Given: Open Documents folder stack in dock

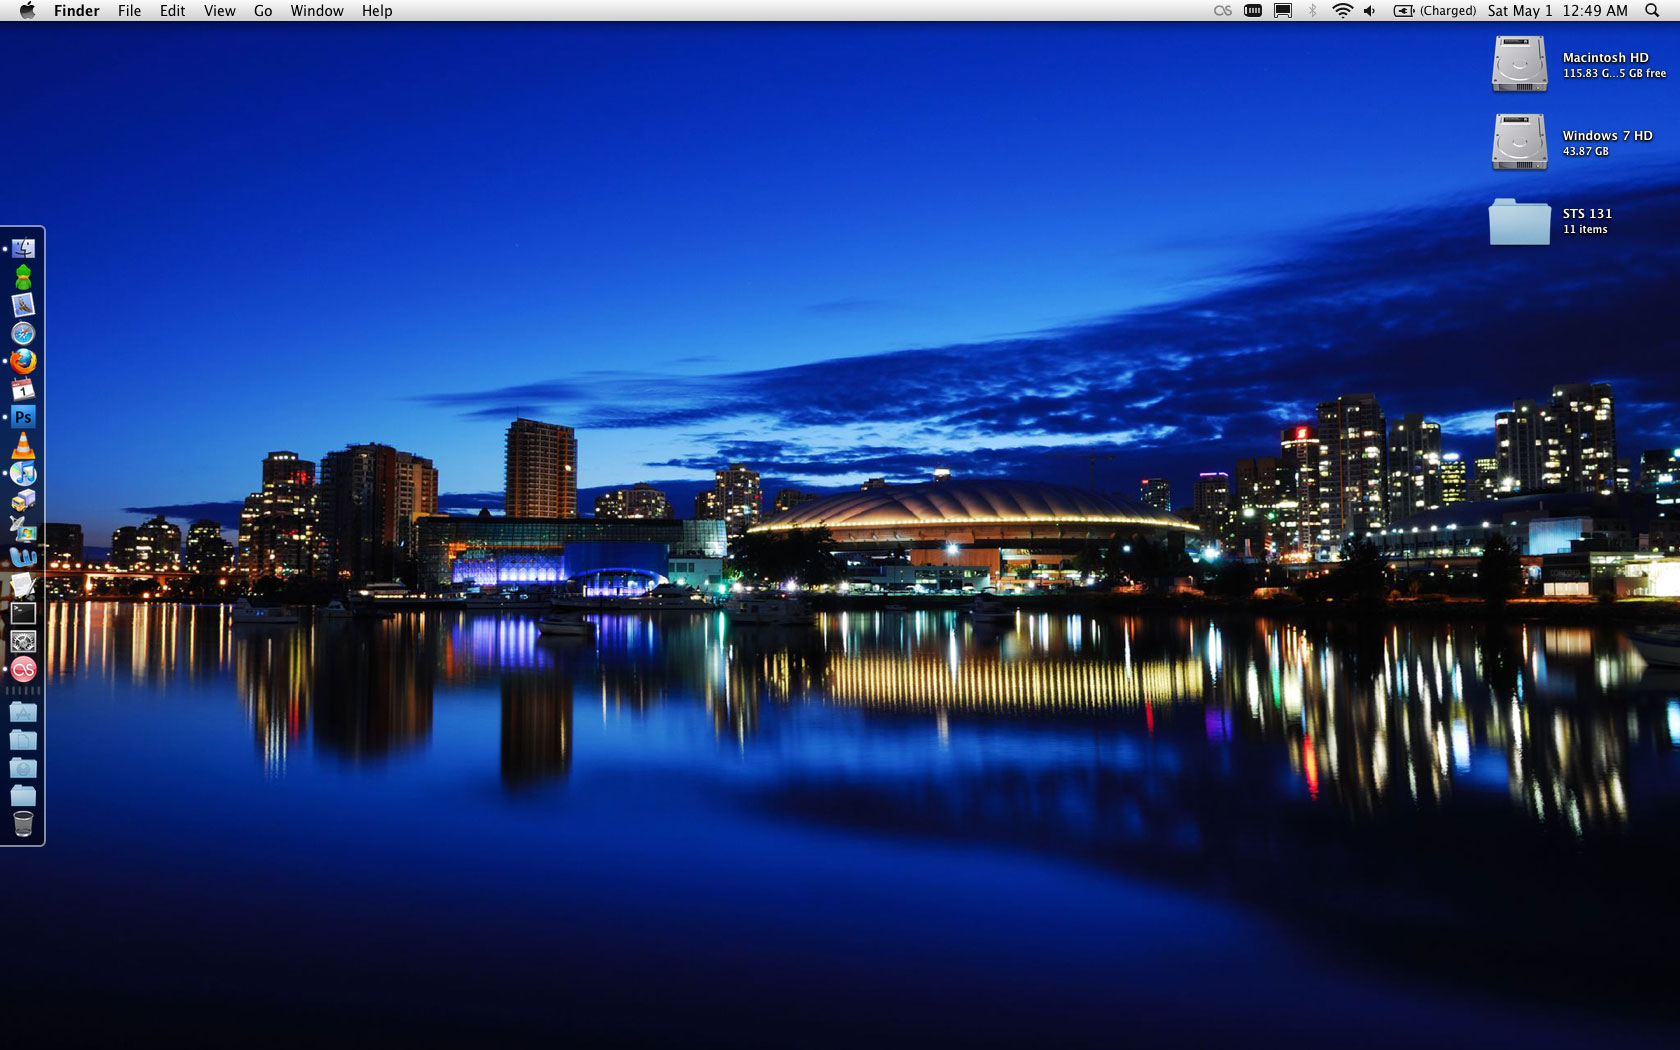Looking at the screenshot, I should 23,740.
